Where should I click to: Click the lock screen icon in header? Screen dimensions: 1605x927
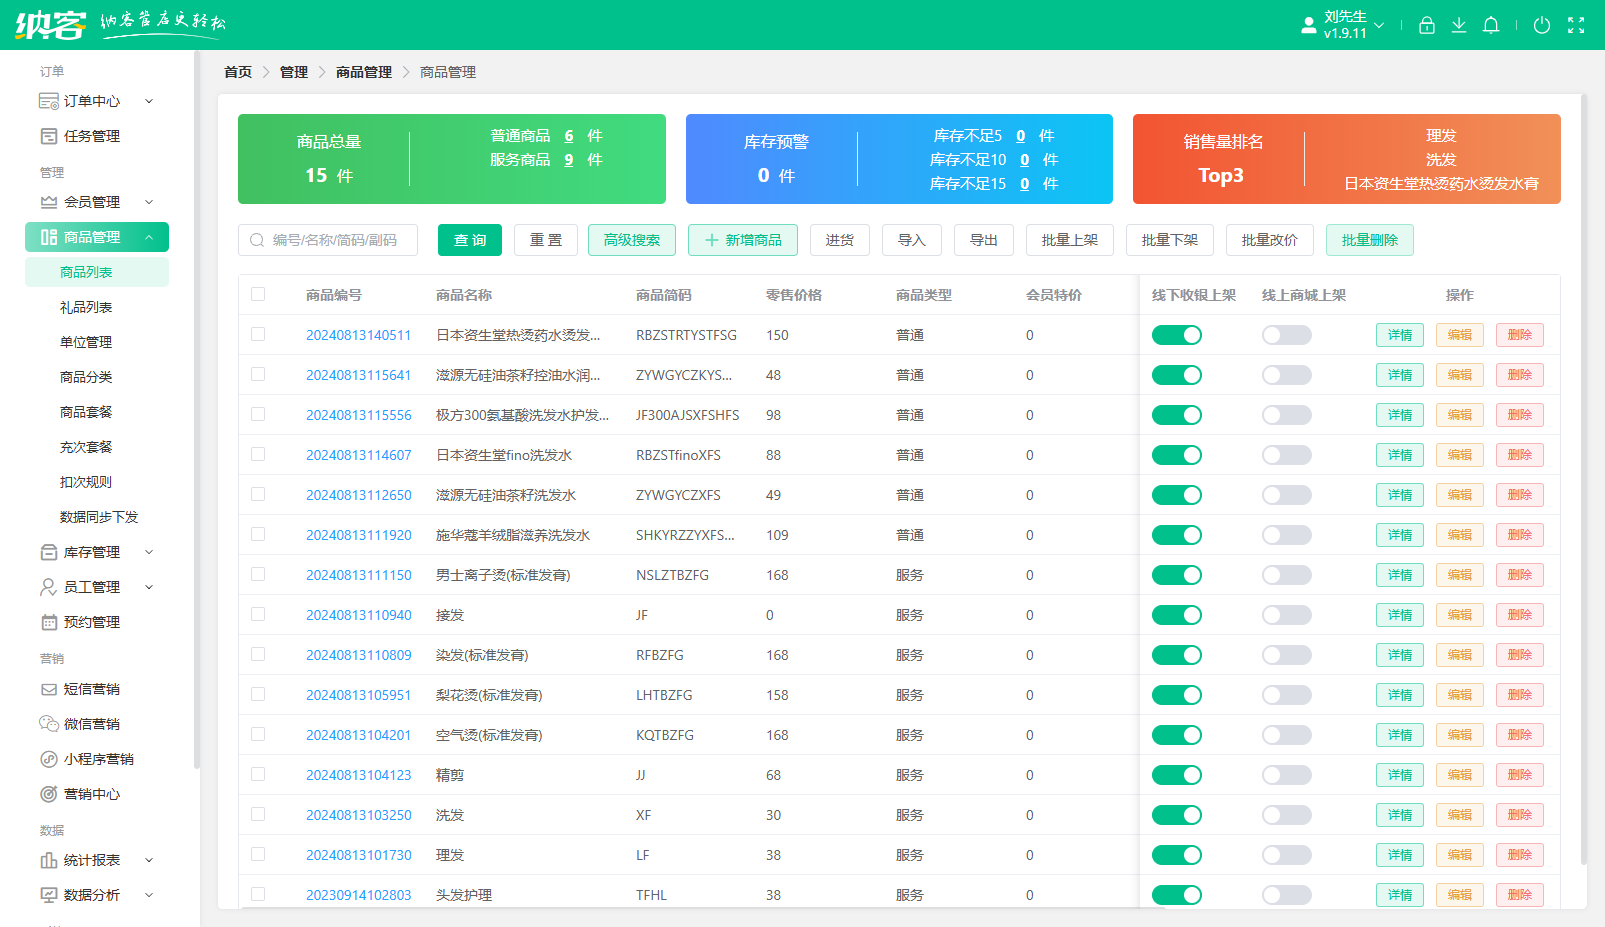click(x=1427, y=25)
